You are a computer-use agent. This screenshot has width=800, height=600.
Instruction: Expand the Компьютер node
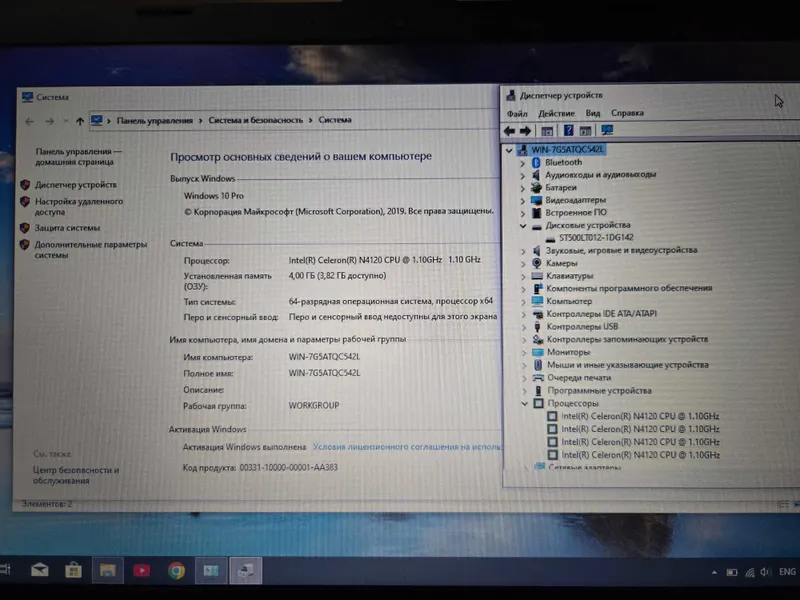523,302
